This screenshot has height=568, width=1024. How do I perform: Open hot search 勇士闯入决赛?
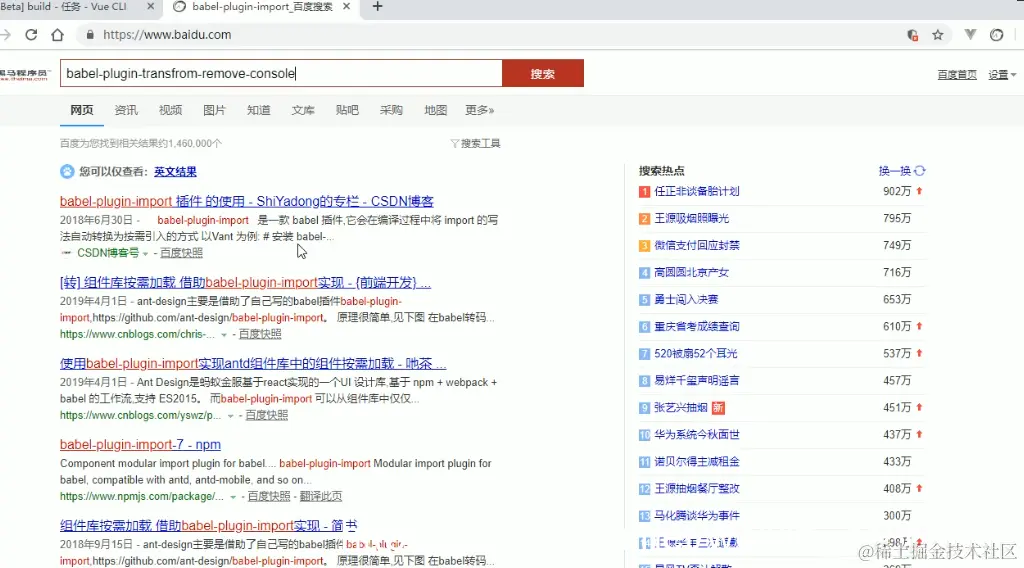(x=686, y=300)
